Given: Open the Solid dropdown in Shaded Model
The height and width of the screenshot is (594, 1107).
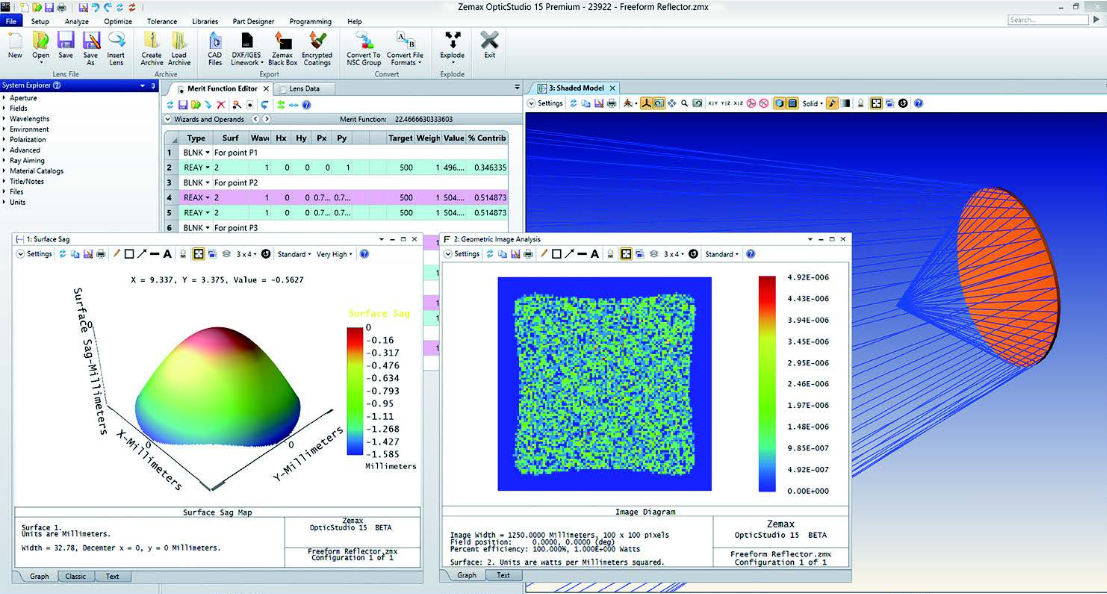Looking at the screenshot, I should [x=813, y=103].
